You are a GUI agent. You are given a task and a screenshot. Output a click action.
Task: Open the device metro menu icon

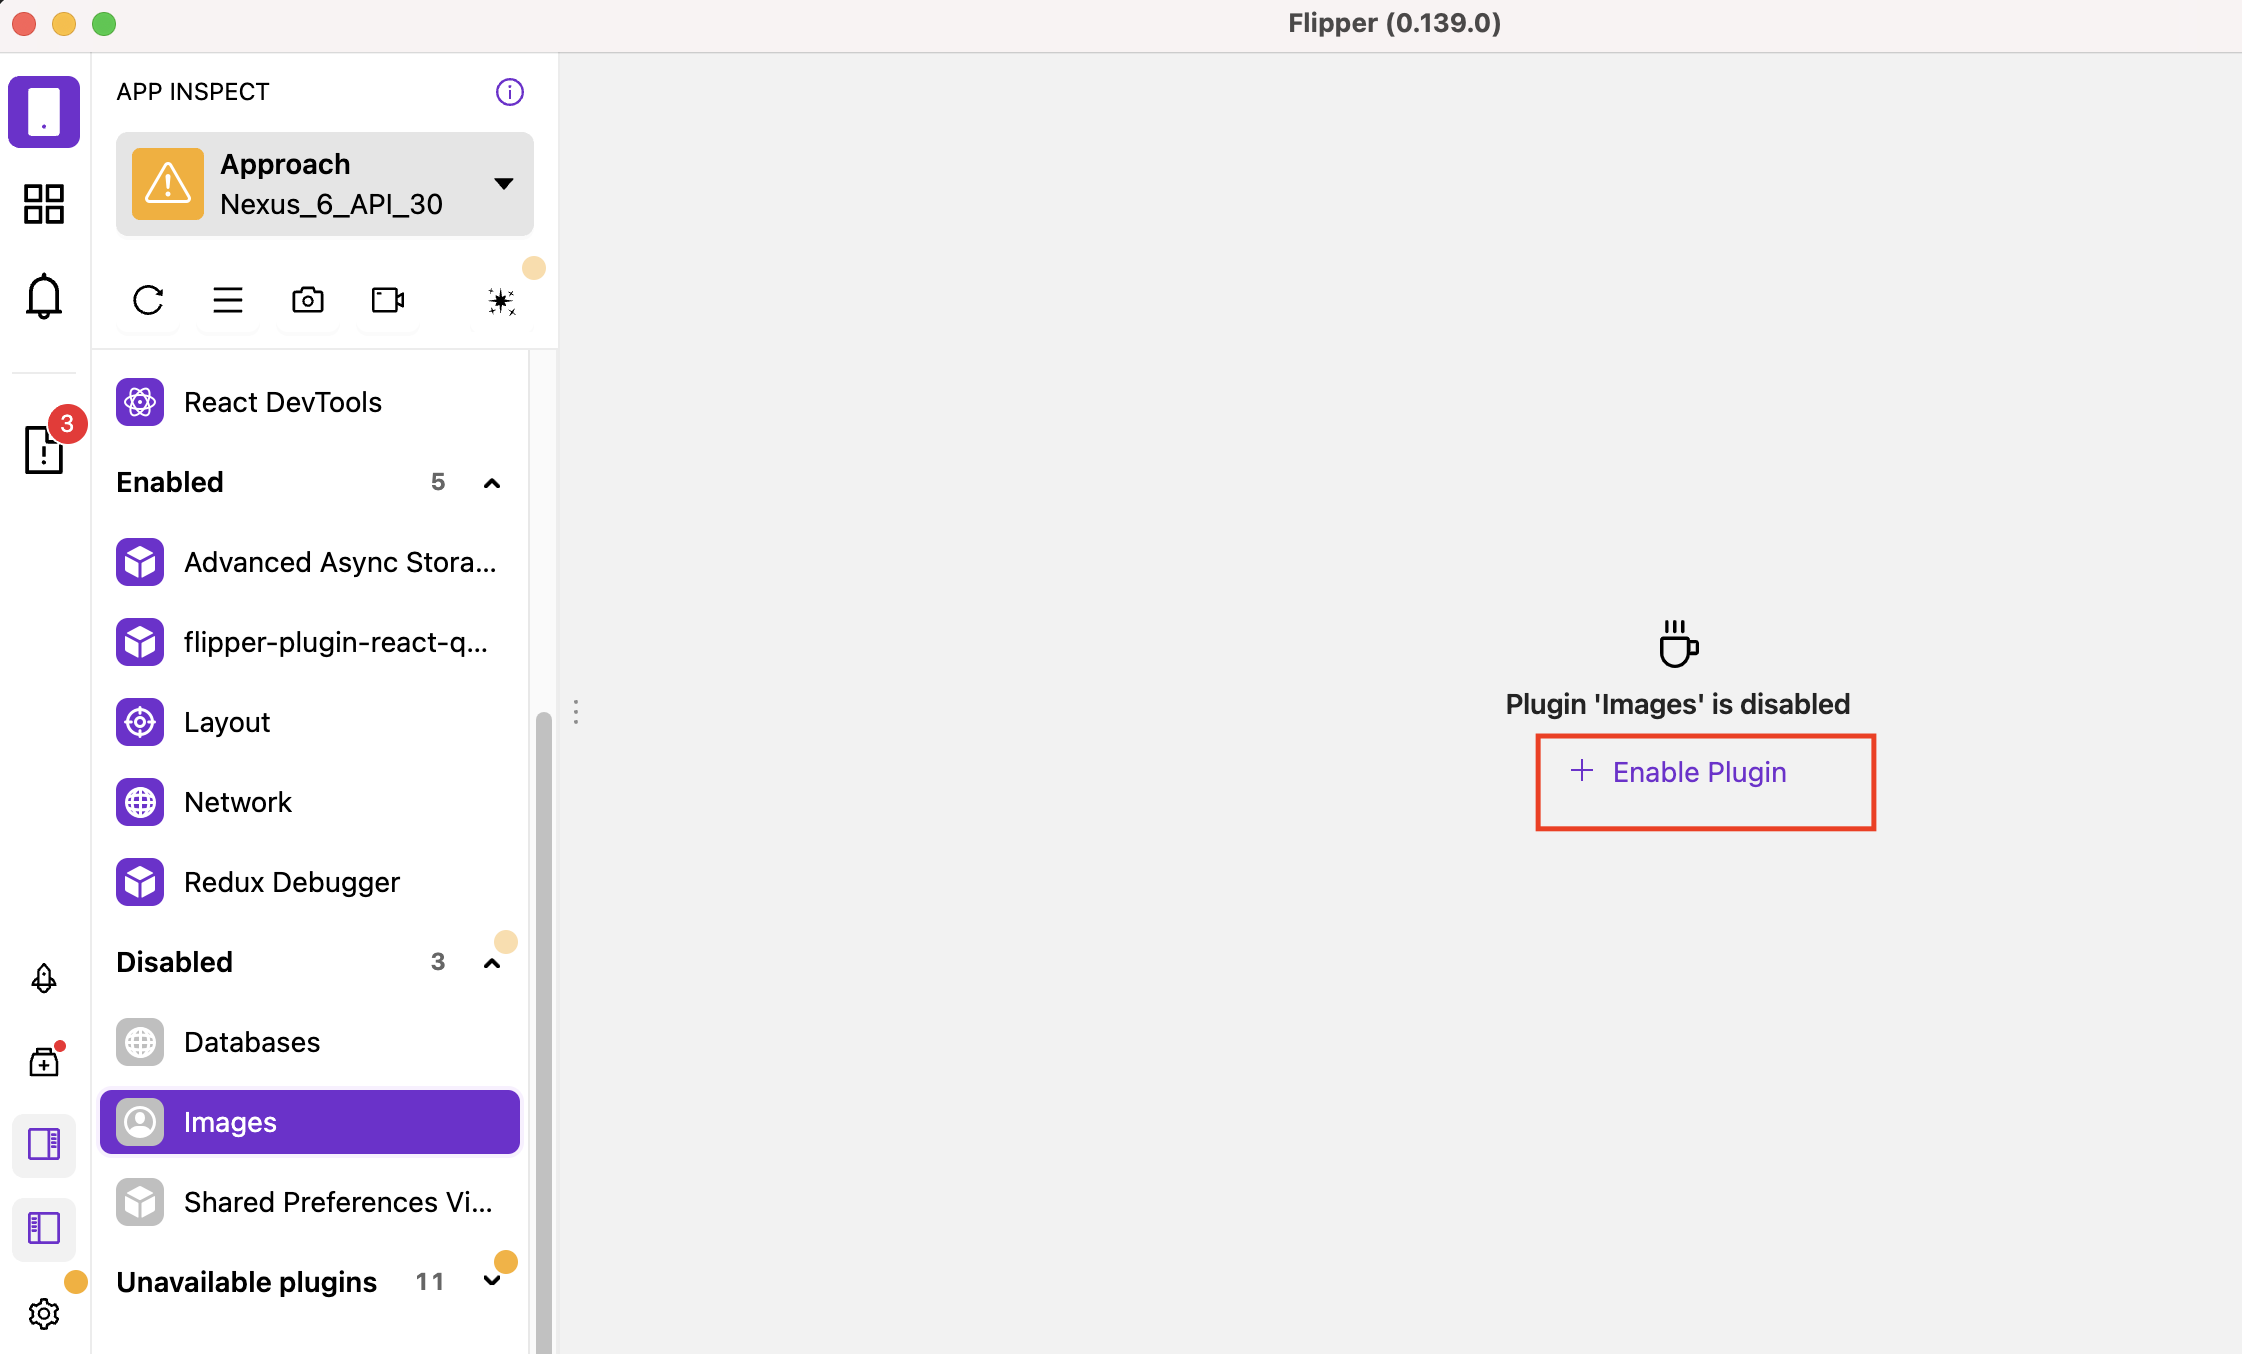point(228,300)
